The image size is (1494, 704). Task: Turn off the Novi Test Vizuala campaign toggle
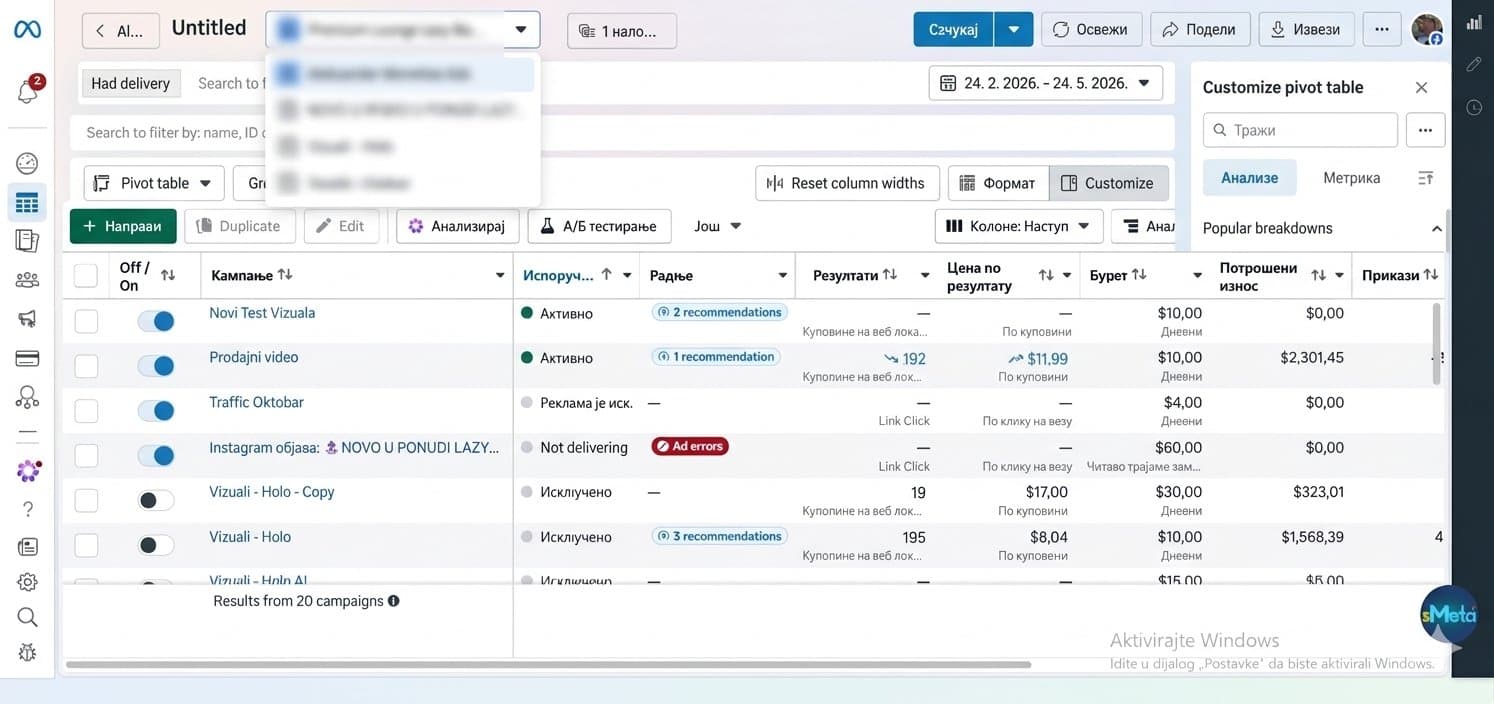click(156, 321)
